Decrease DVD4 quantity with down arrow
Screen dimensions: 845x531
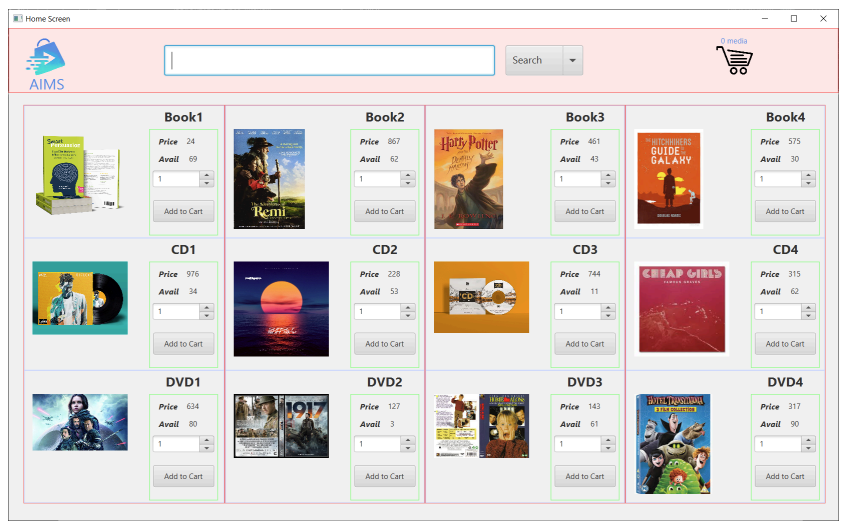point(808,449)
